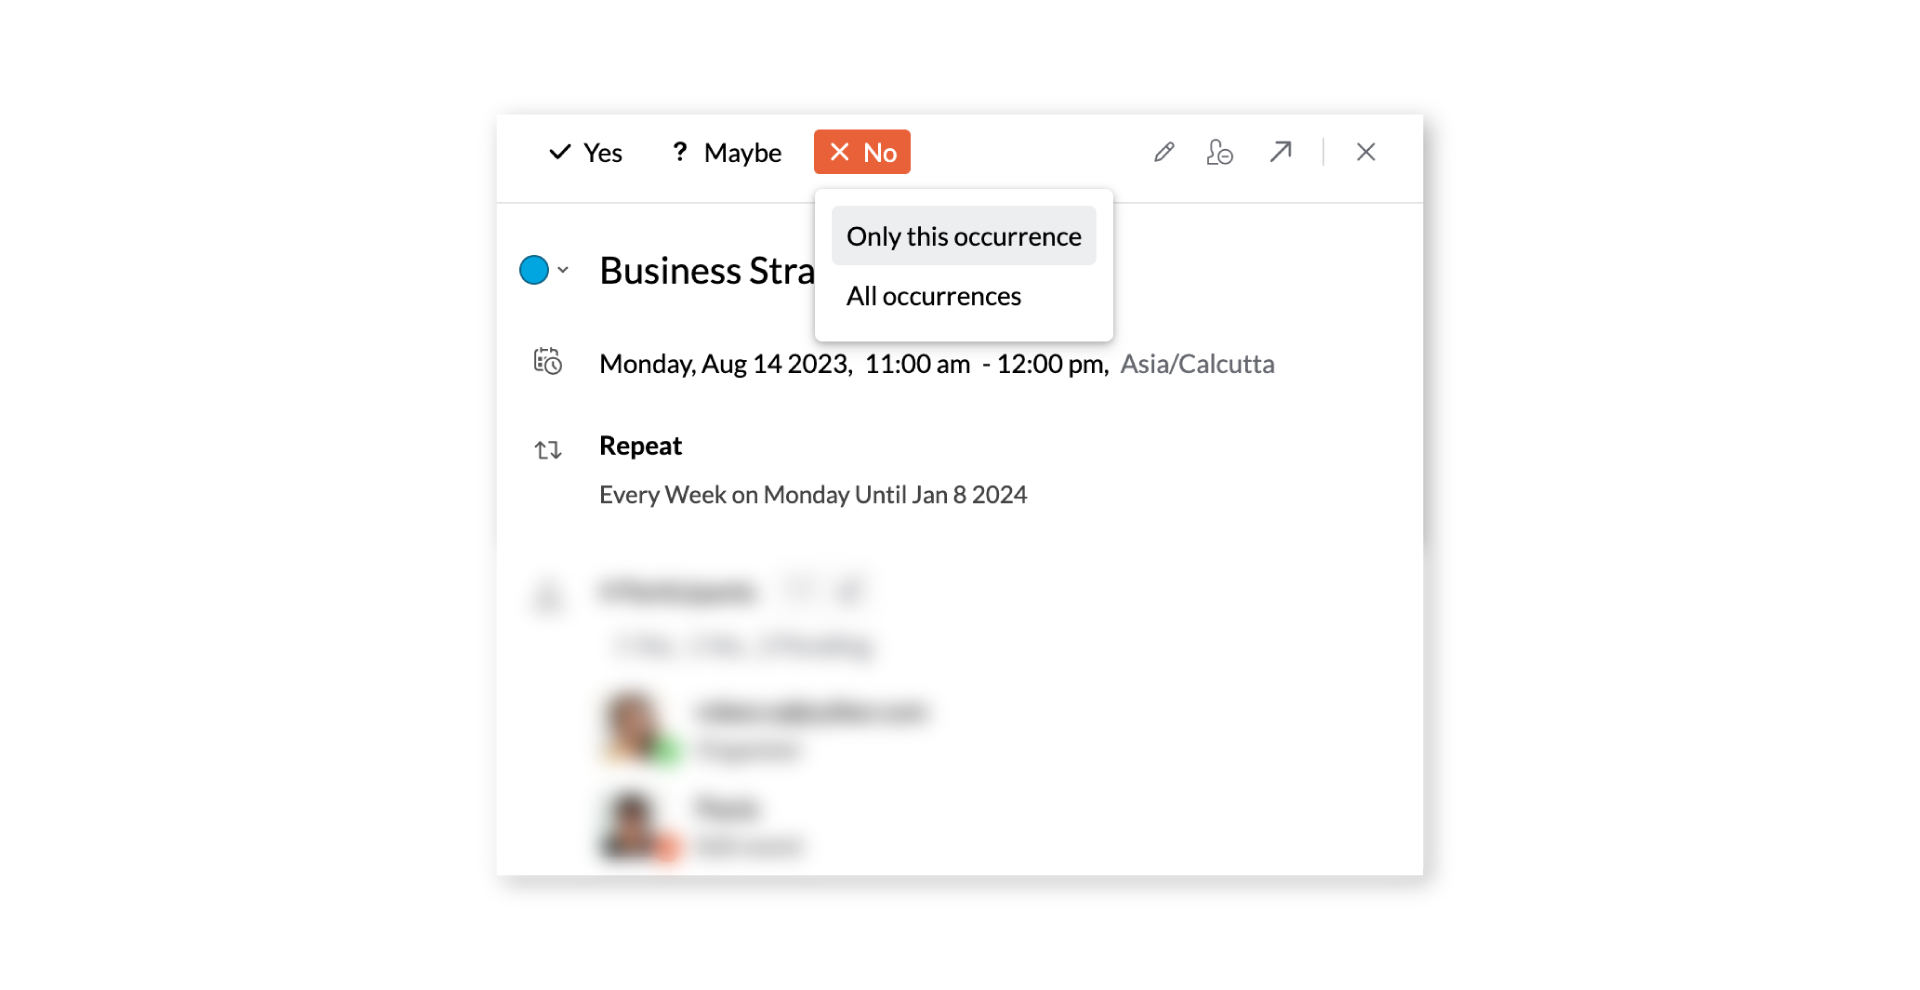Click the question mark icon beside Maybe
The height and width of the screenshot is (990, 1920).
point(681,152)
